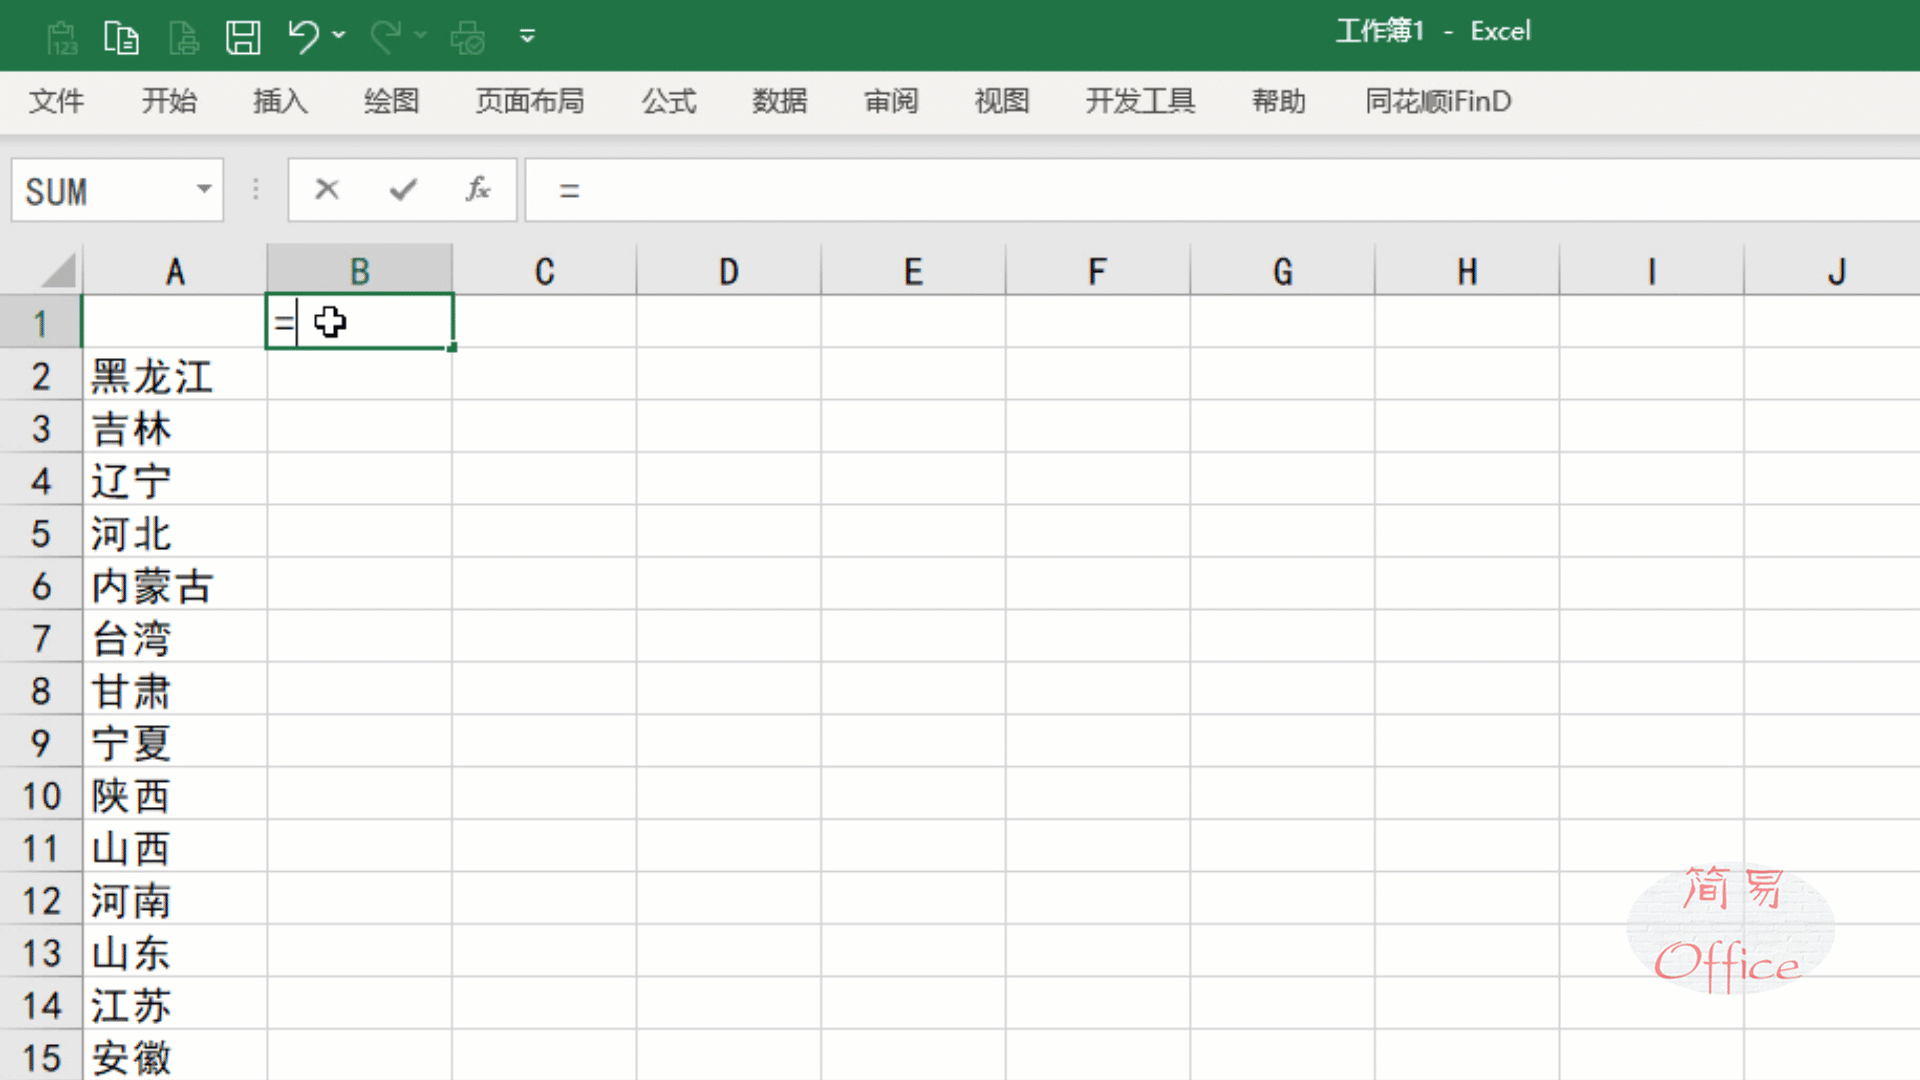Click cell containing 黑龙江
Image resolution: width=1920 pixels, height=1080 pixels.
point(175,375)
